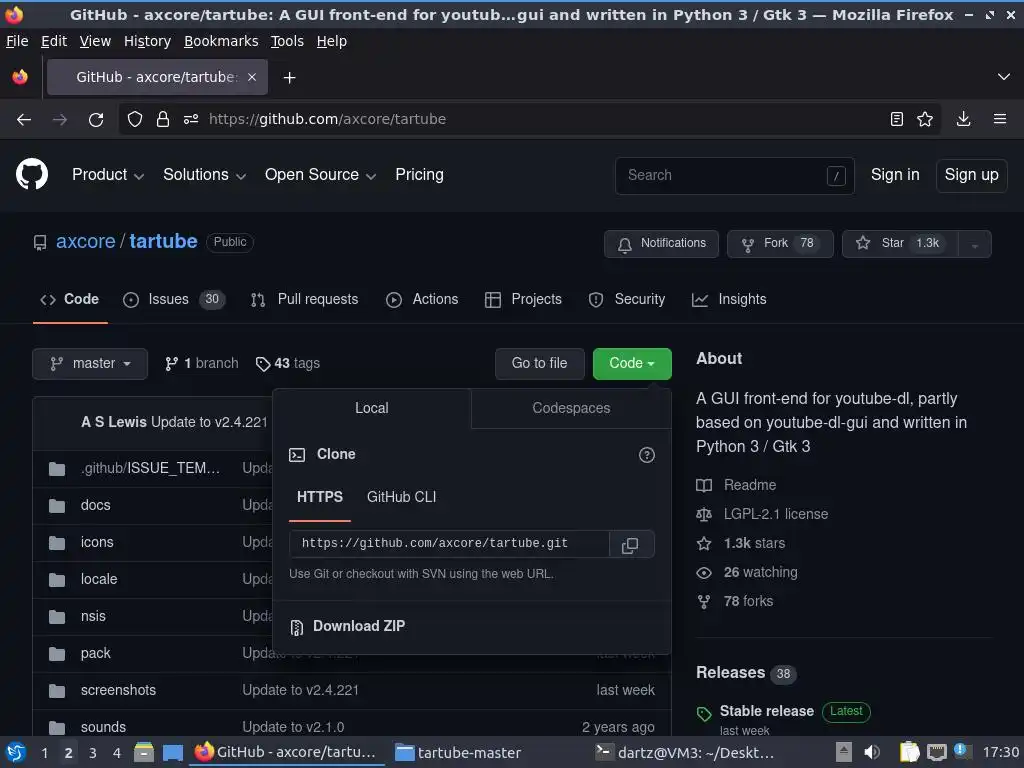Open the nsis folder

(93, 616)
